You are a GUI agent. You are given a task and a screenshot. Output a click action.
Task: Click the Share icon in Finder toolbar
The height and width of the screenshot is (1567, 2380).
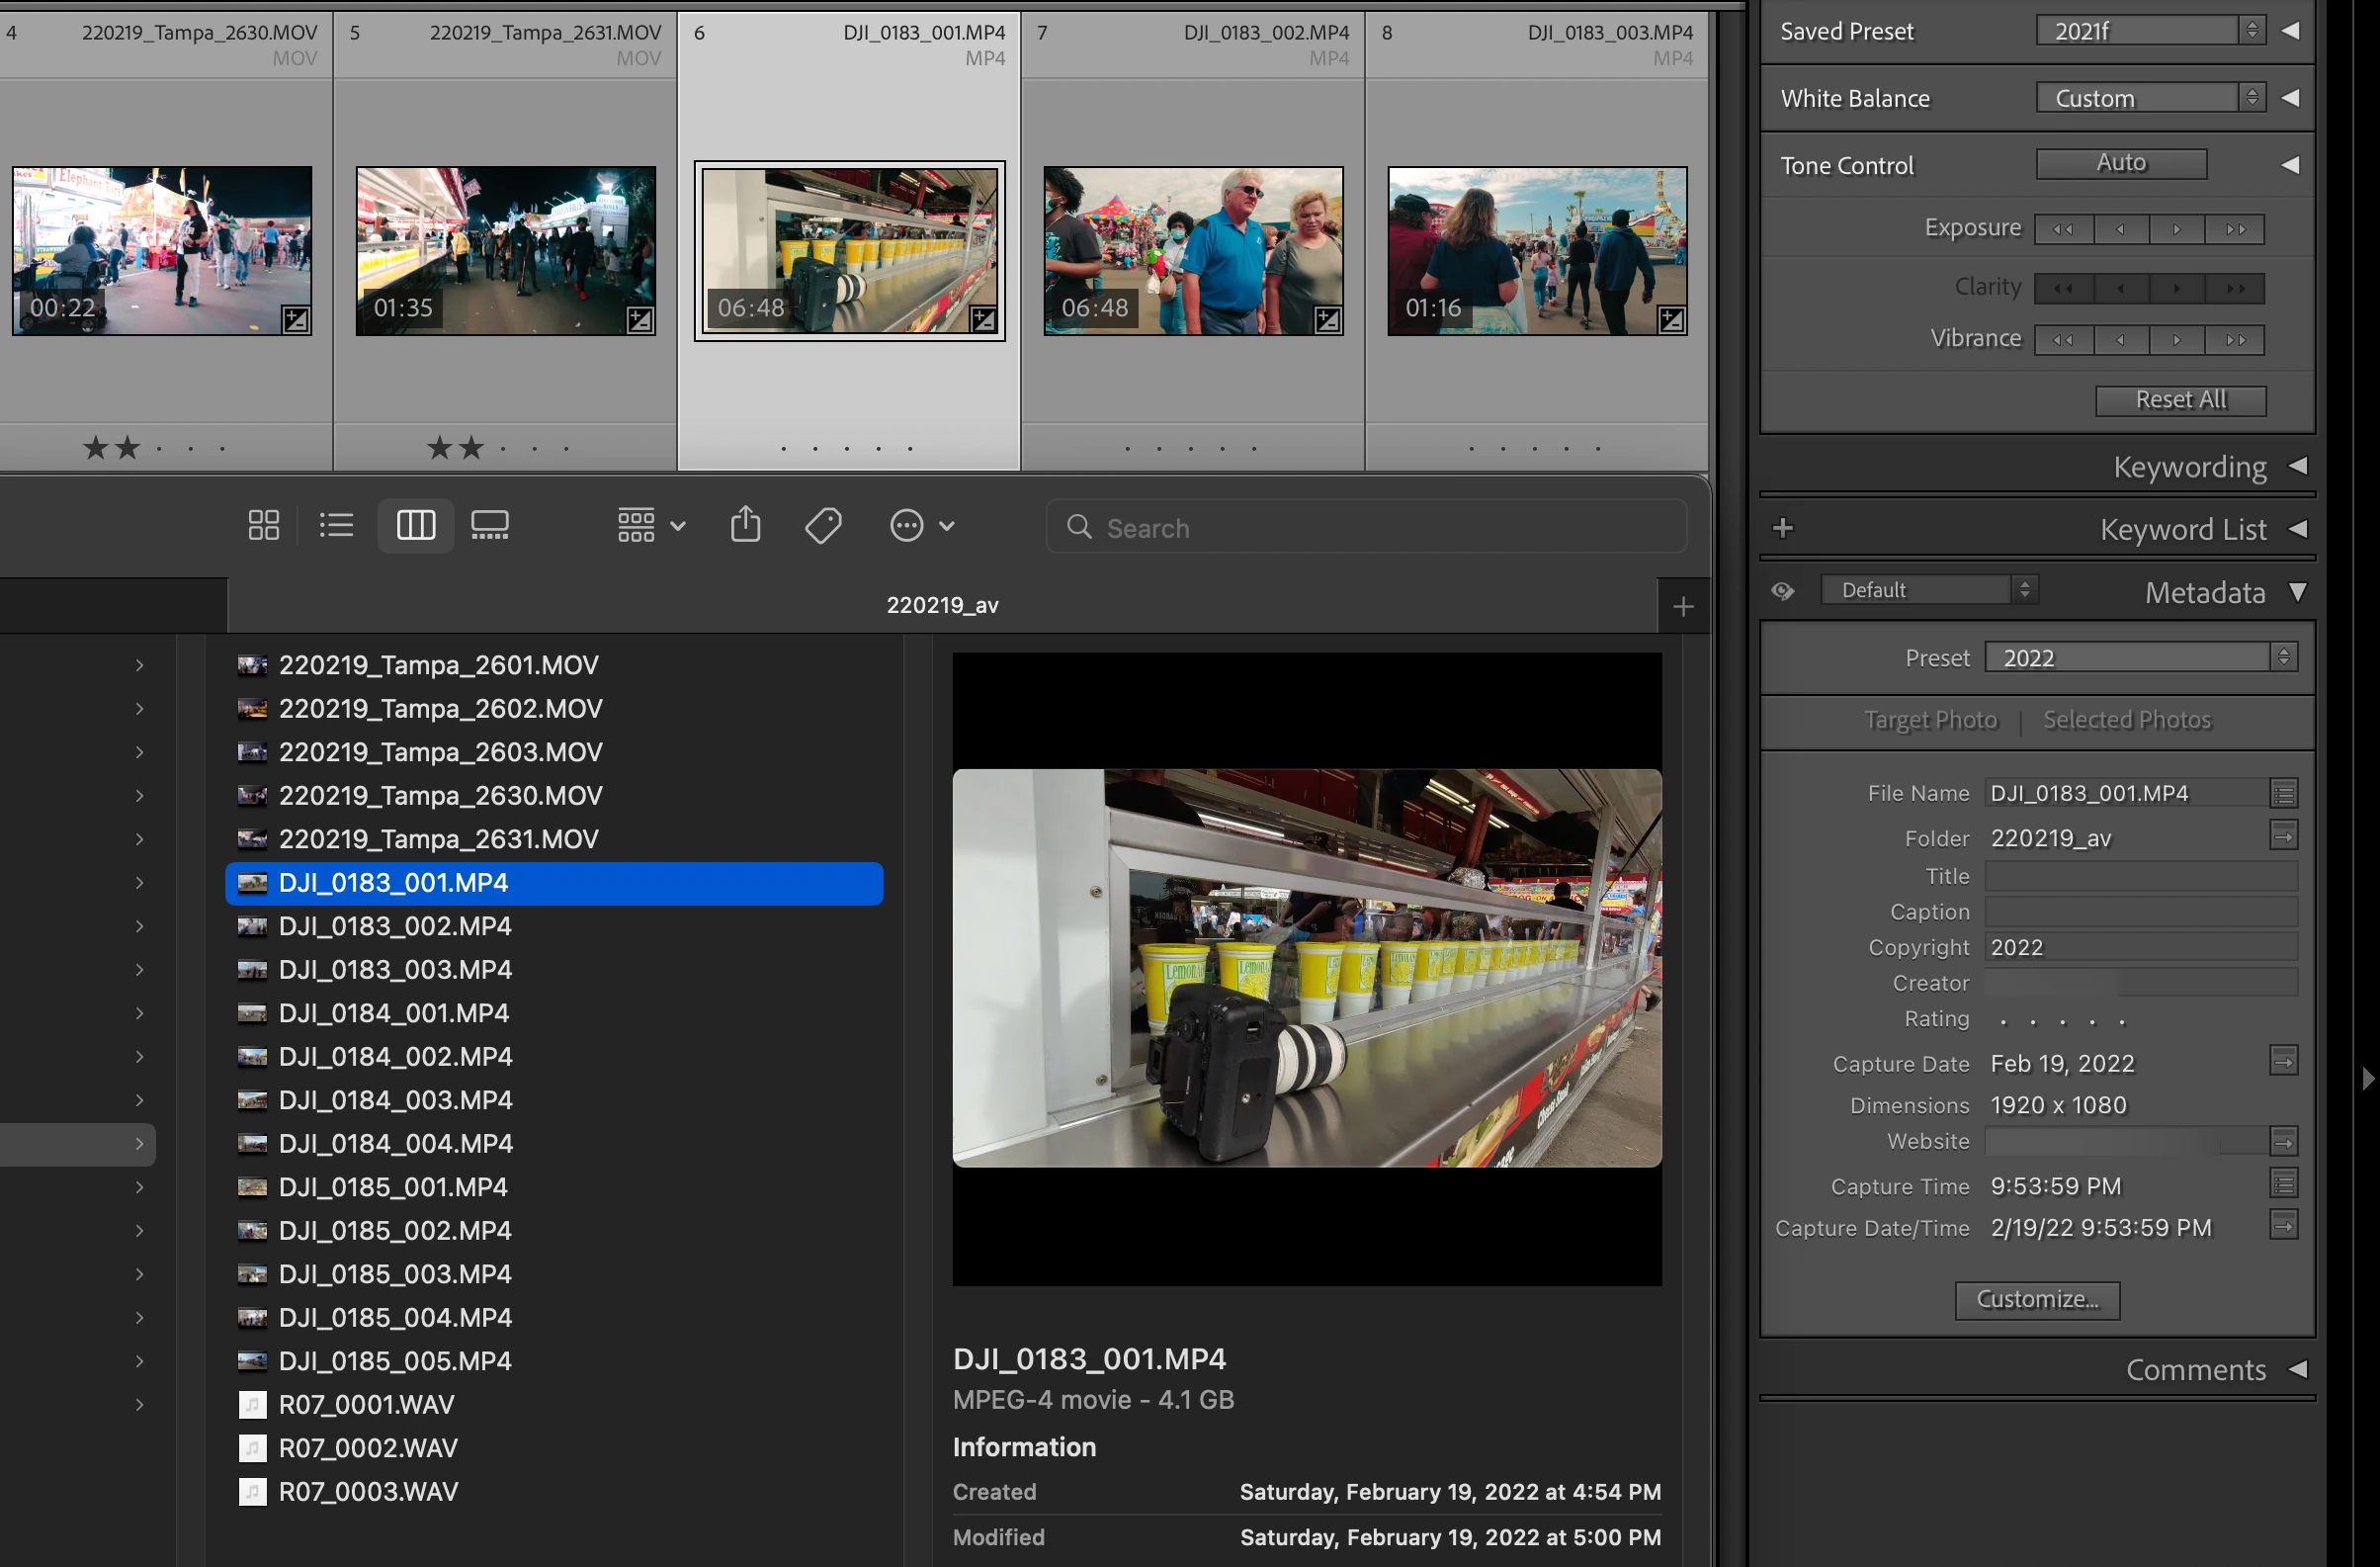point(745,525)
